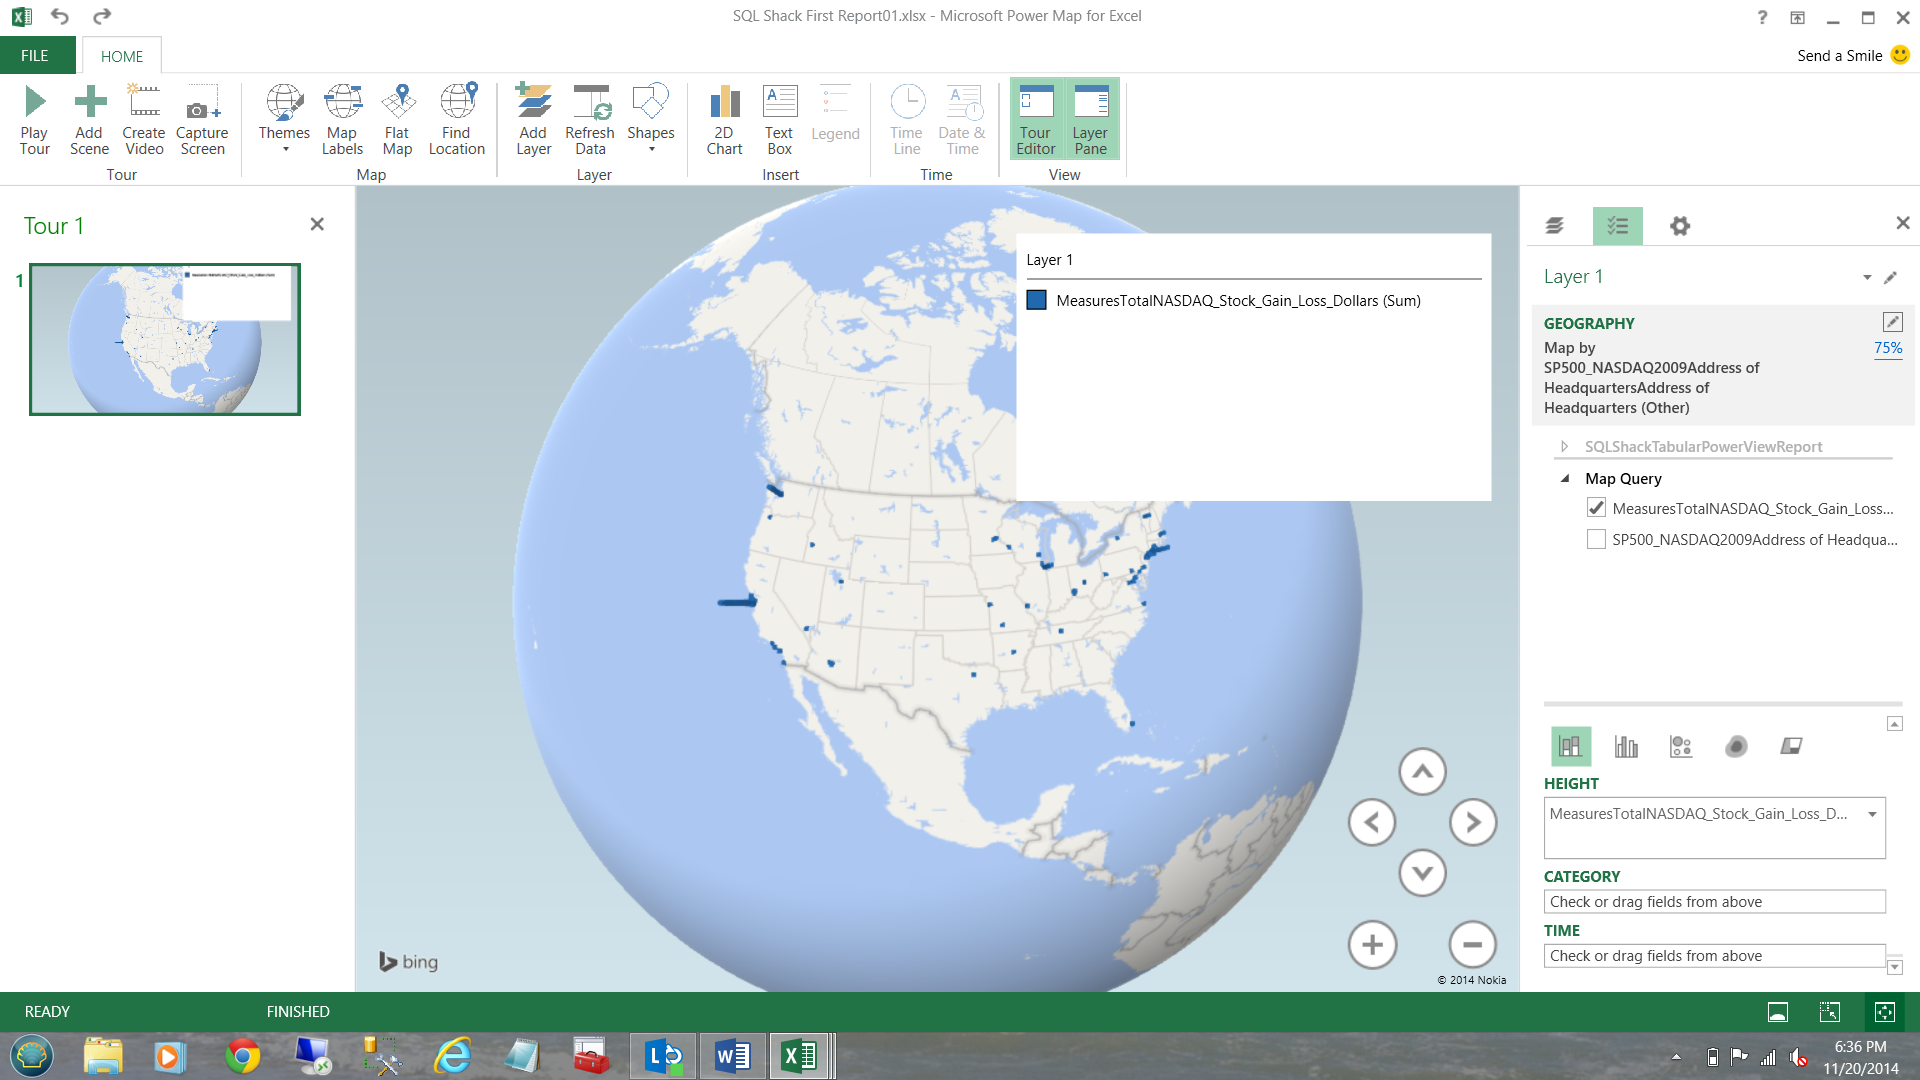Click the Play Tour icon

pyautogui.click(x=34, y=103)
